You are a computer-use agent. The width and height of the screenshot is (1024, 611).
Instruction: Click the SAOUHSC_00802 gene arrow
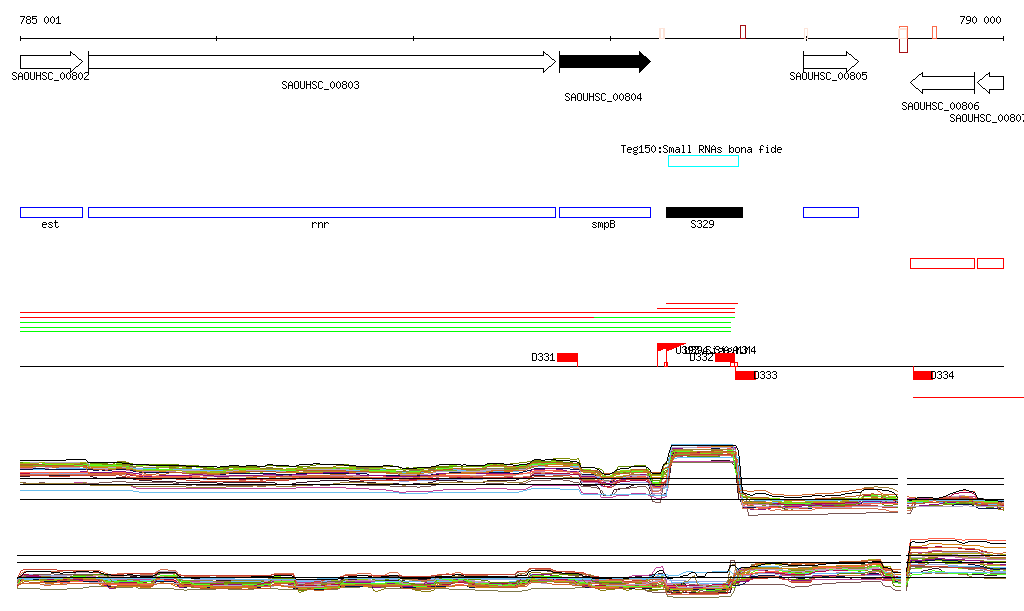[x=51, y=62]
